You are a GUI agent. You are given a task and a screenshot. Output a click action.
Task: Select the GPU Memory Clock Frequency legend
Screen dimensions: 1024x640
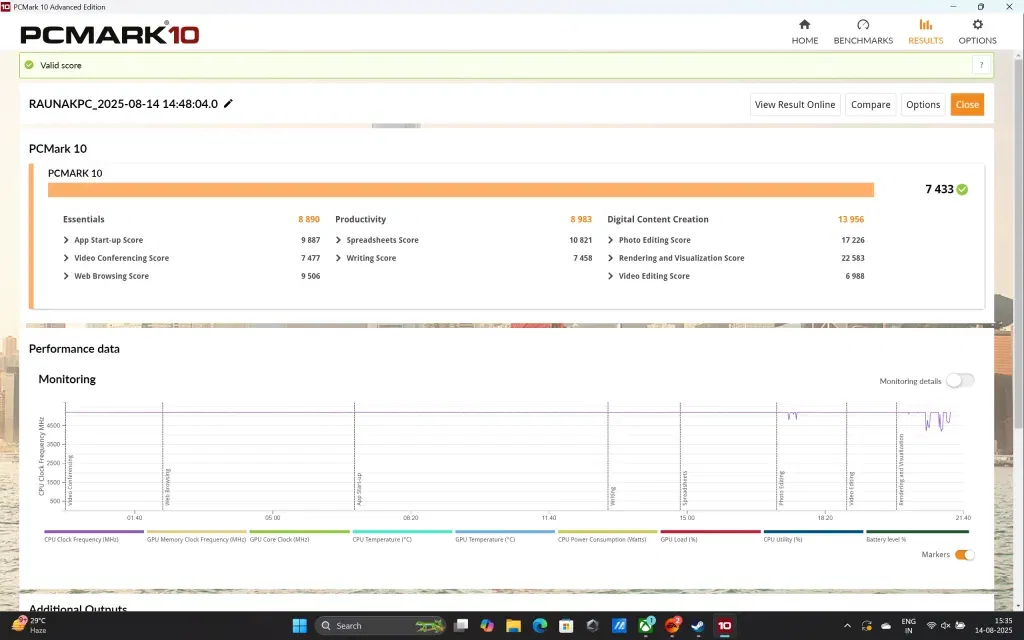(197, 532)
